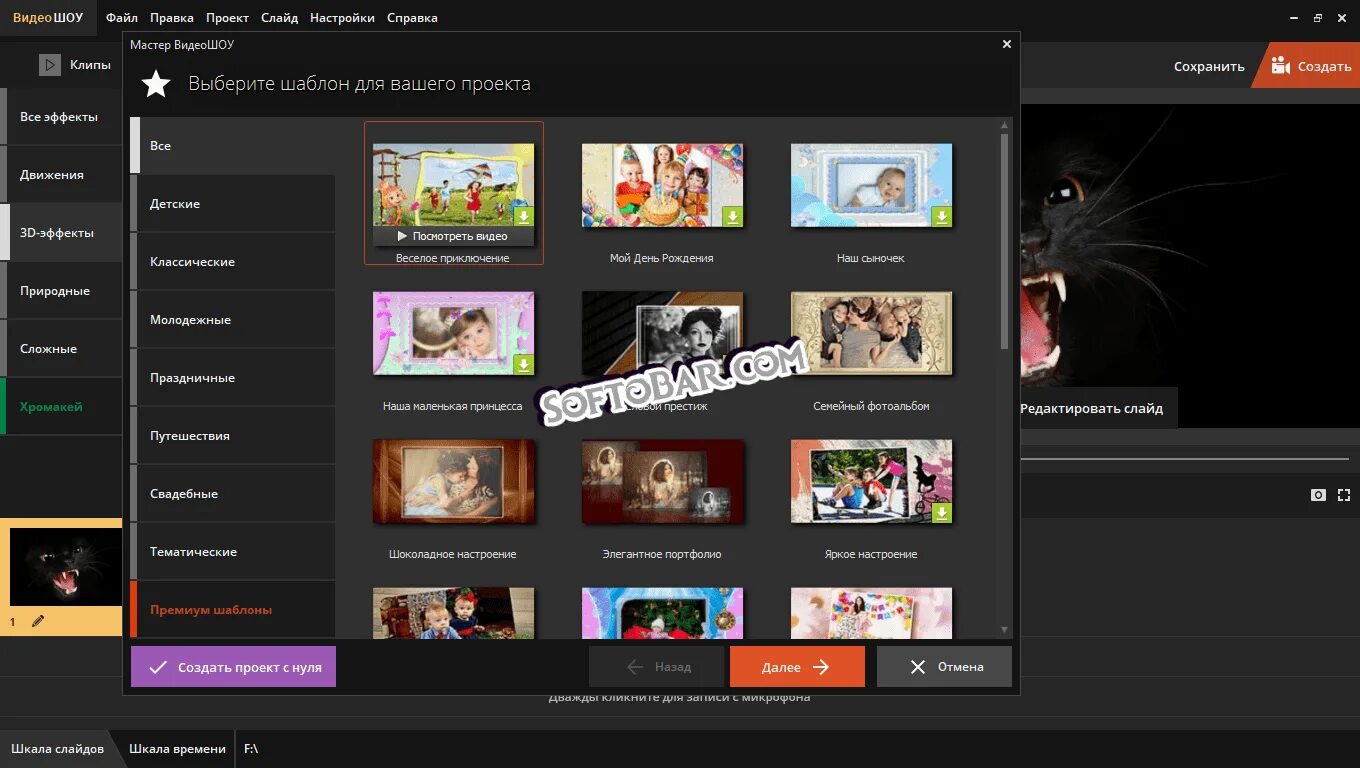
Task: Click the Назад button
Action: pos(656,667)
